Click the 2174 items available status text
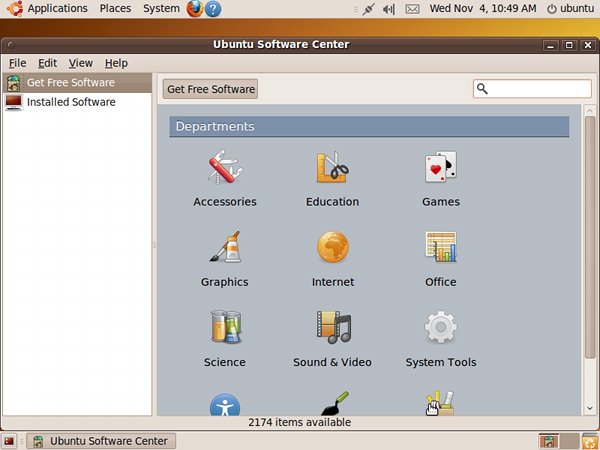Screen dimensions: 600x450 pos(300,422)
